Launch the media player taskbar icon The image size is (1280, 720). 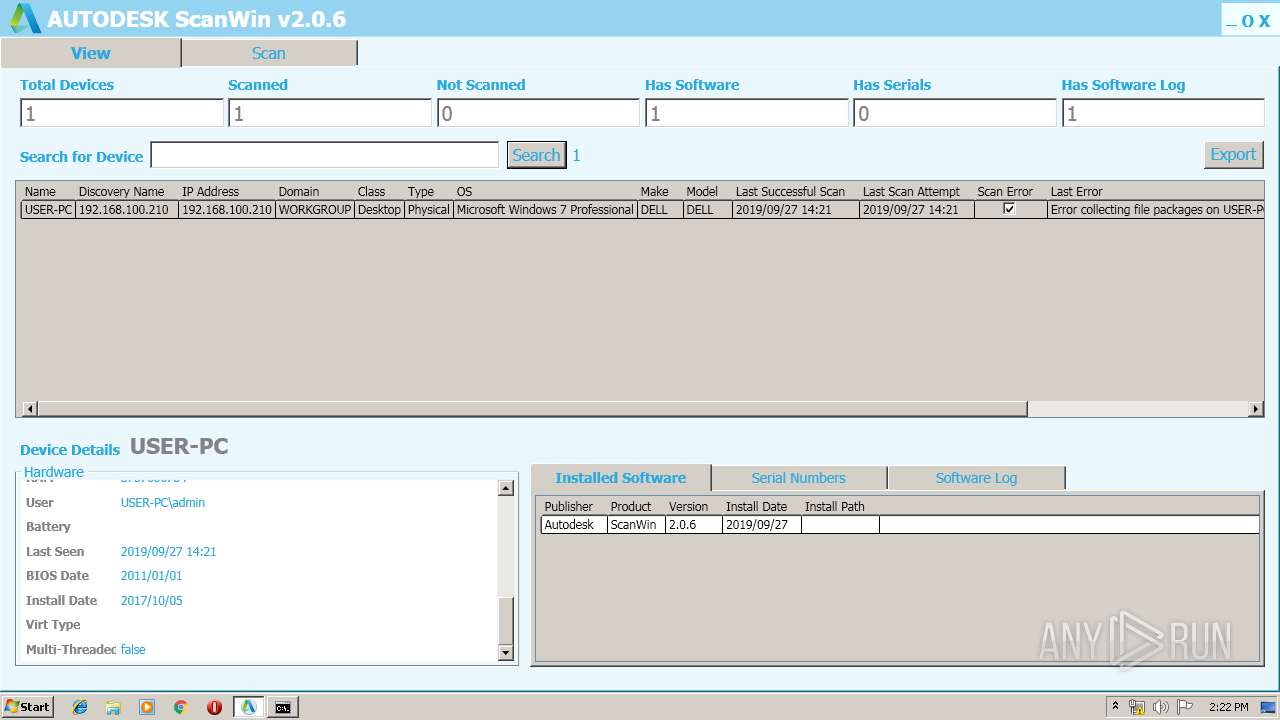click(x=147, y=707)
